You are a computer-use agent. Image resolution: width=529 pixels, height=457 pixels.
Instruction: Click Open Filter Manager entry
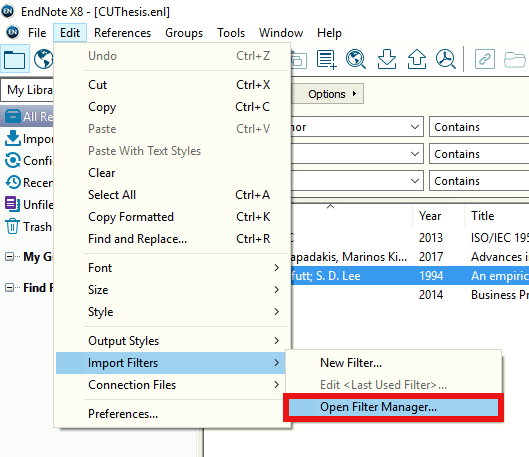click(393, 407)
